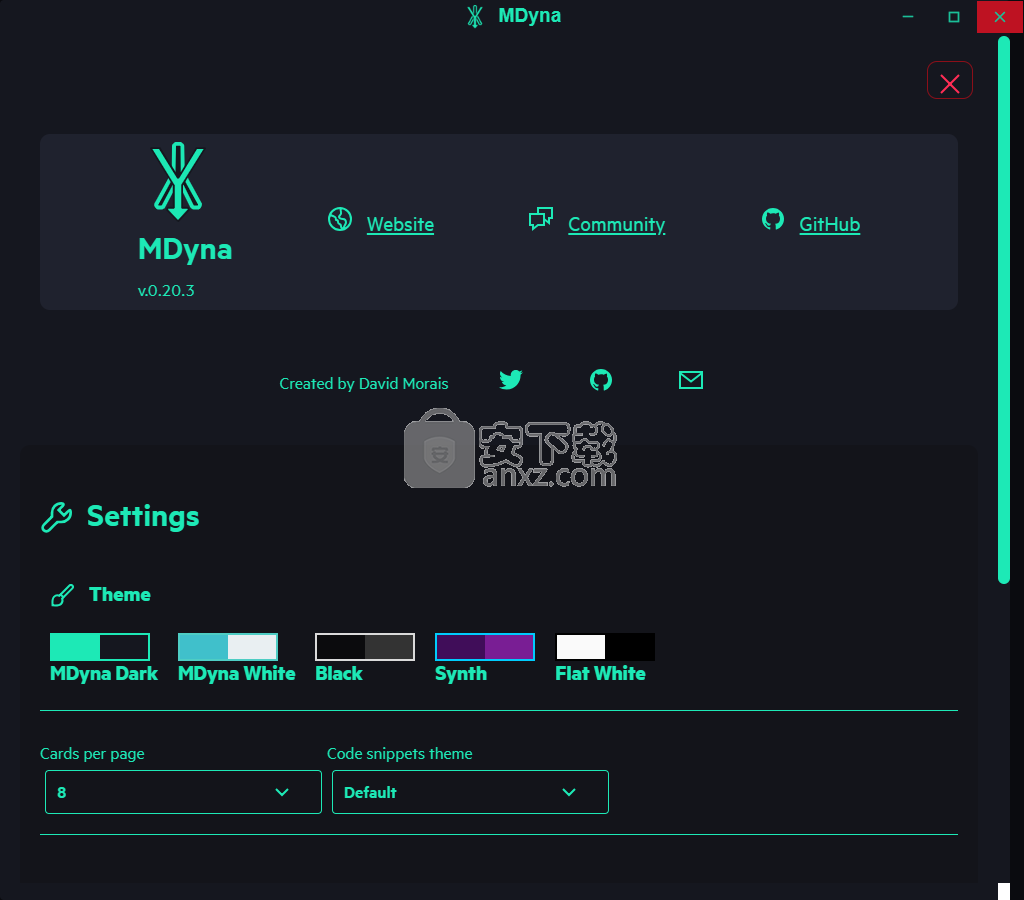The image size is (1024, 900).
Task: Open the Code snippets theme dropdown
Action: (x=470, y=792)
